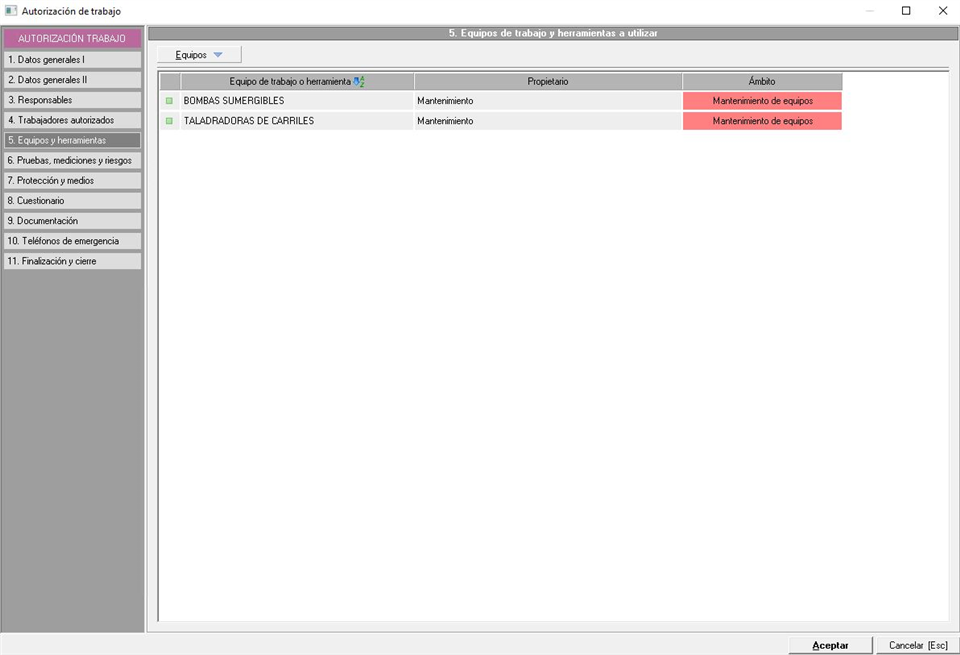Open the Equipos dropdown button

[199, 54]
